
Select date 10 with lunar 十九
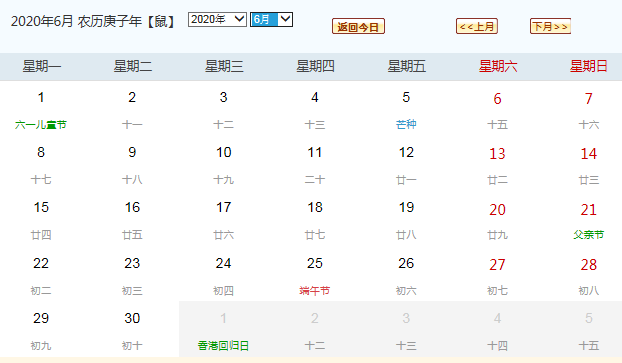tap(223, 165)
